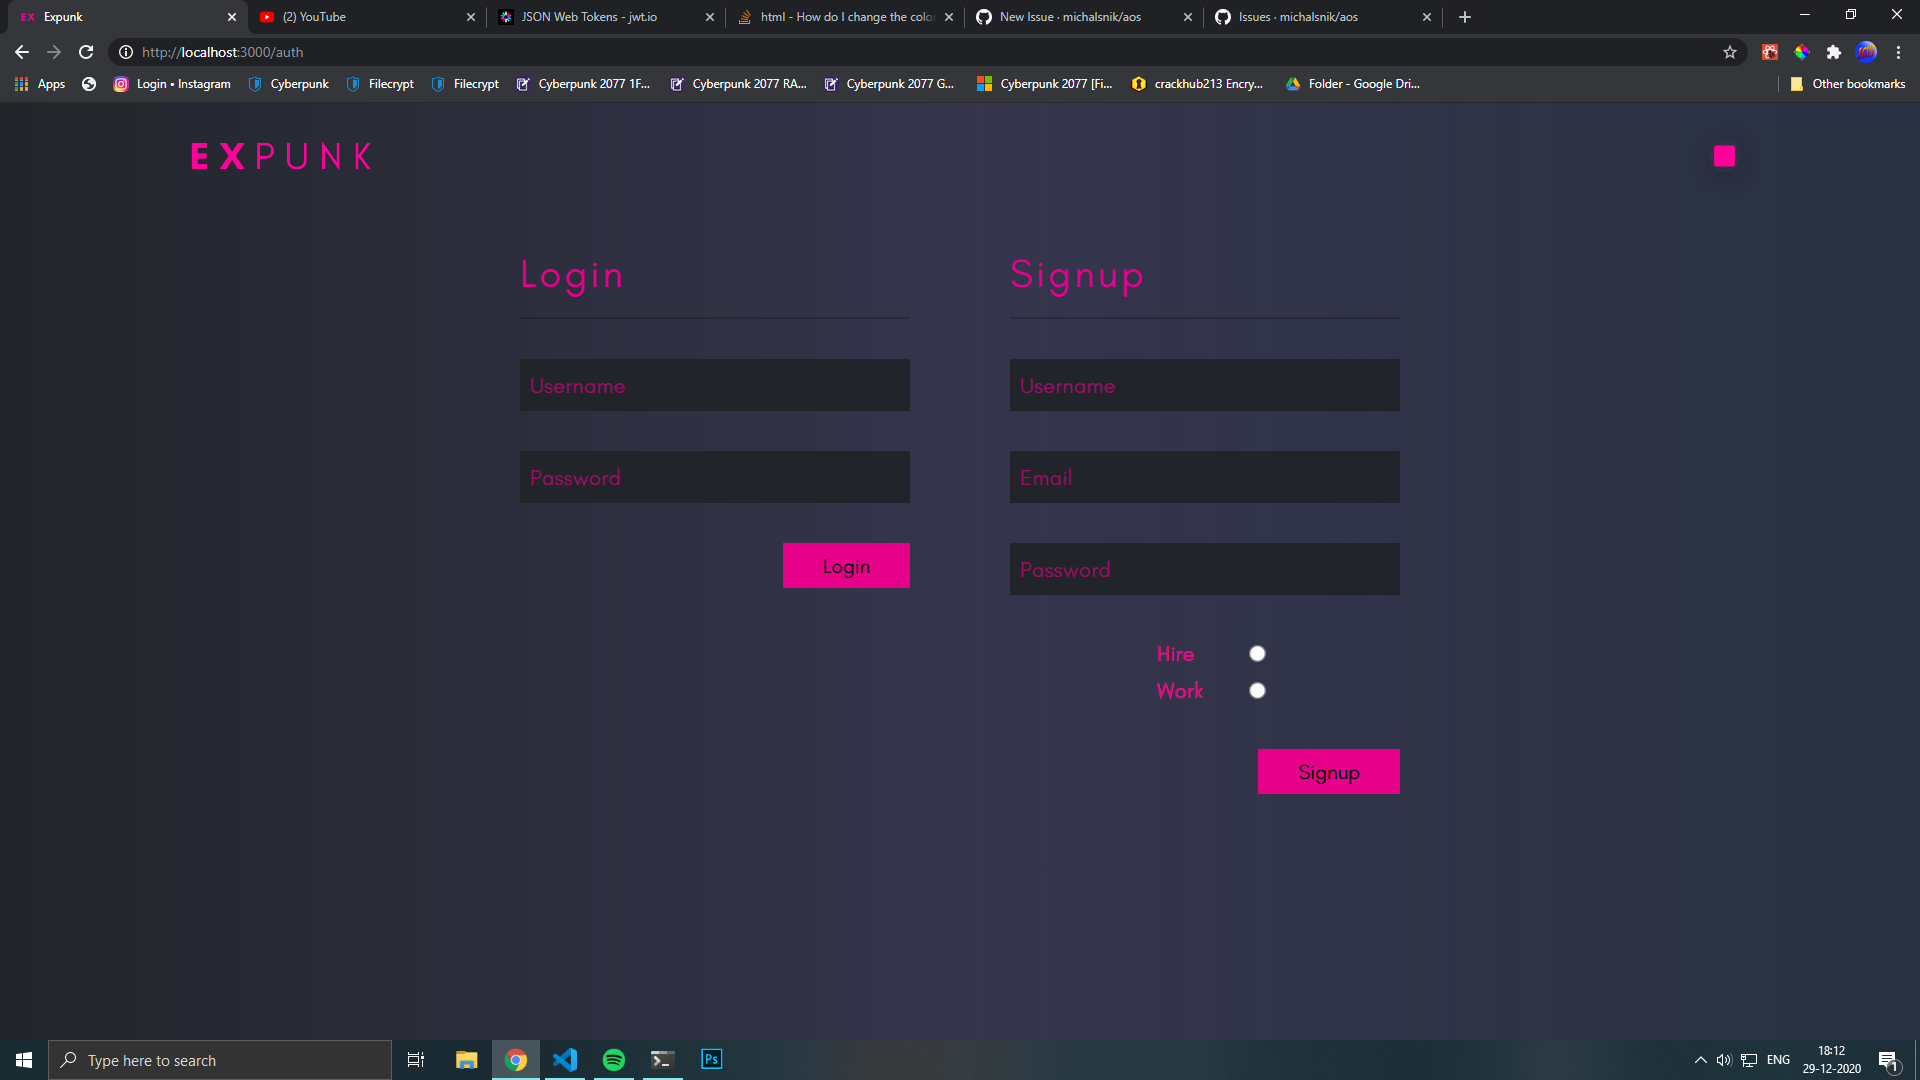This screenshot has width=1920, height=1080.
Task: Open the Apps shortcut on bookmarks bar
Action: click(40, 84)
